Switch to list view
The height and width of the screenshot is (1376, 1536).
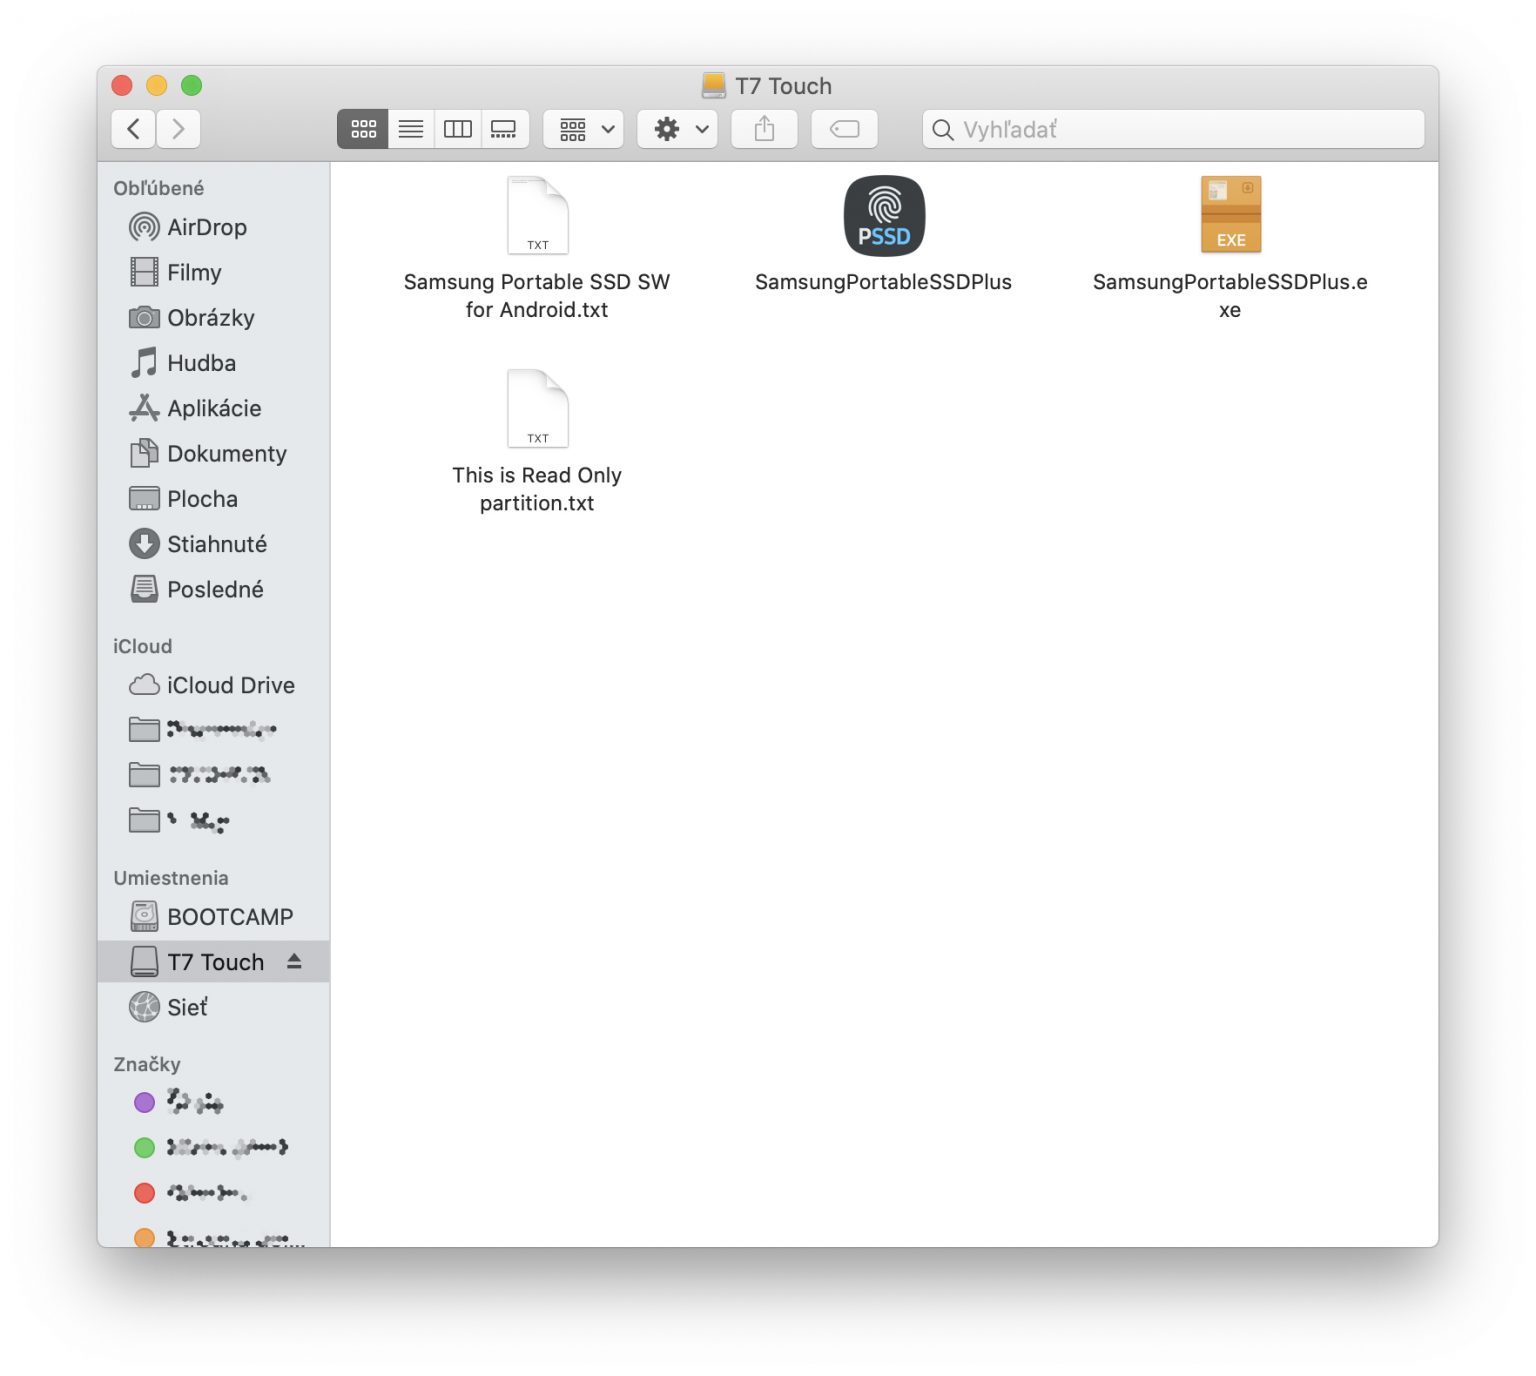click(411, 129)
